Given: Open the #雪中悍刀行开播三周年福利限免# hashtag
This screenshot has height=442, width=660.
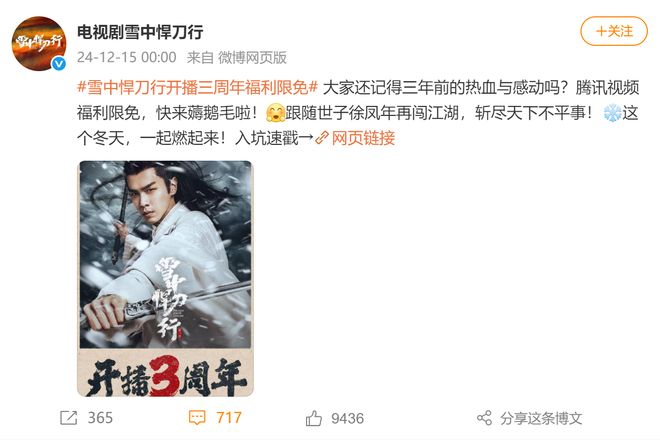Looking at the screenshot, I should (x=197, y=88).
